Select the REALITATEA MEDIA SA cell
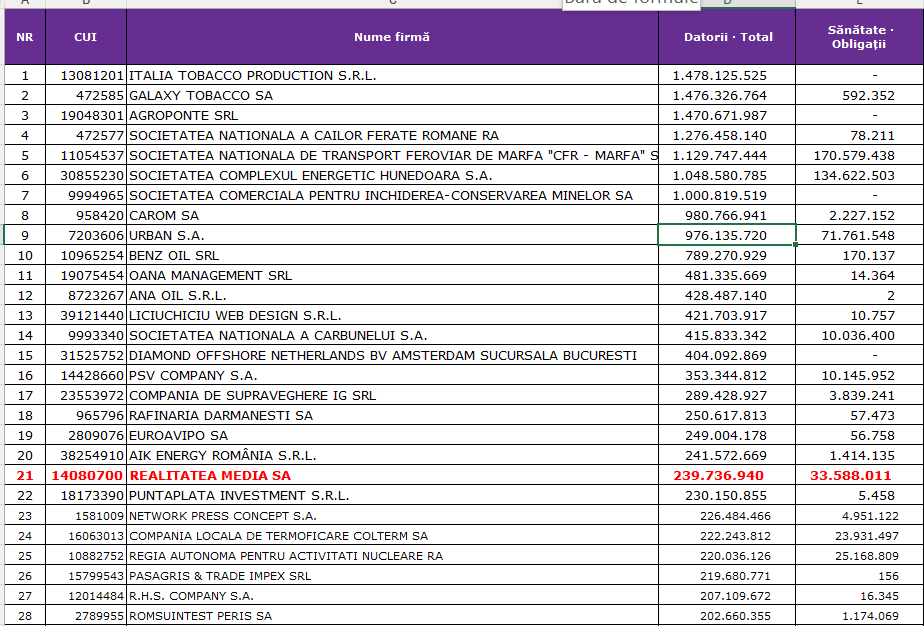Viewport: 924px width, 626px height. tap(210, 475)
